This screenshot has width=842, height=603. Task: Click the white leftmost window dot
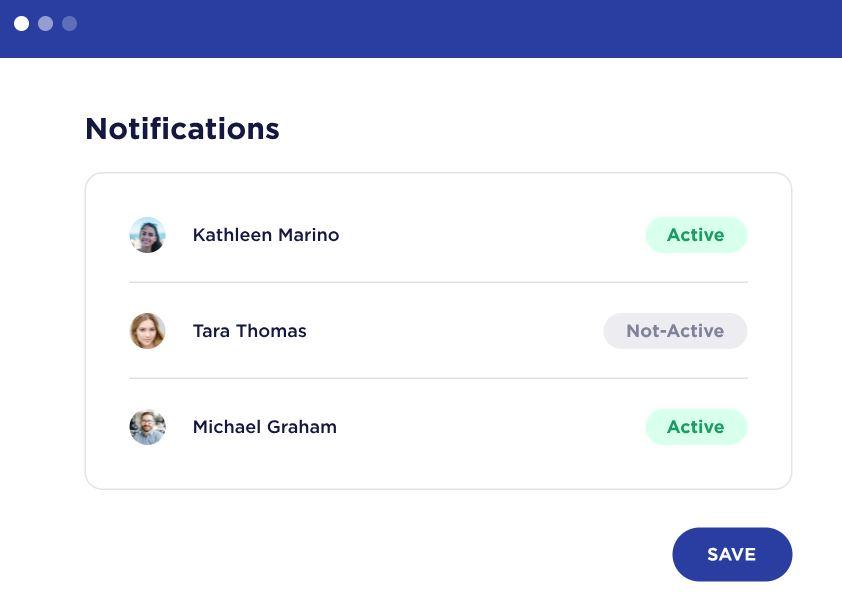[21, 24]
